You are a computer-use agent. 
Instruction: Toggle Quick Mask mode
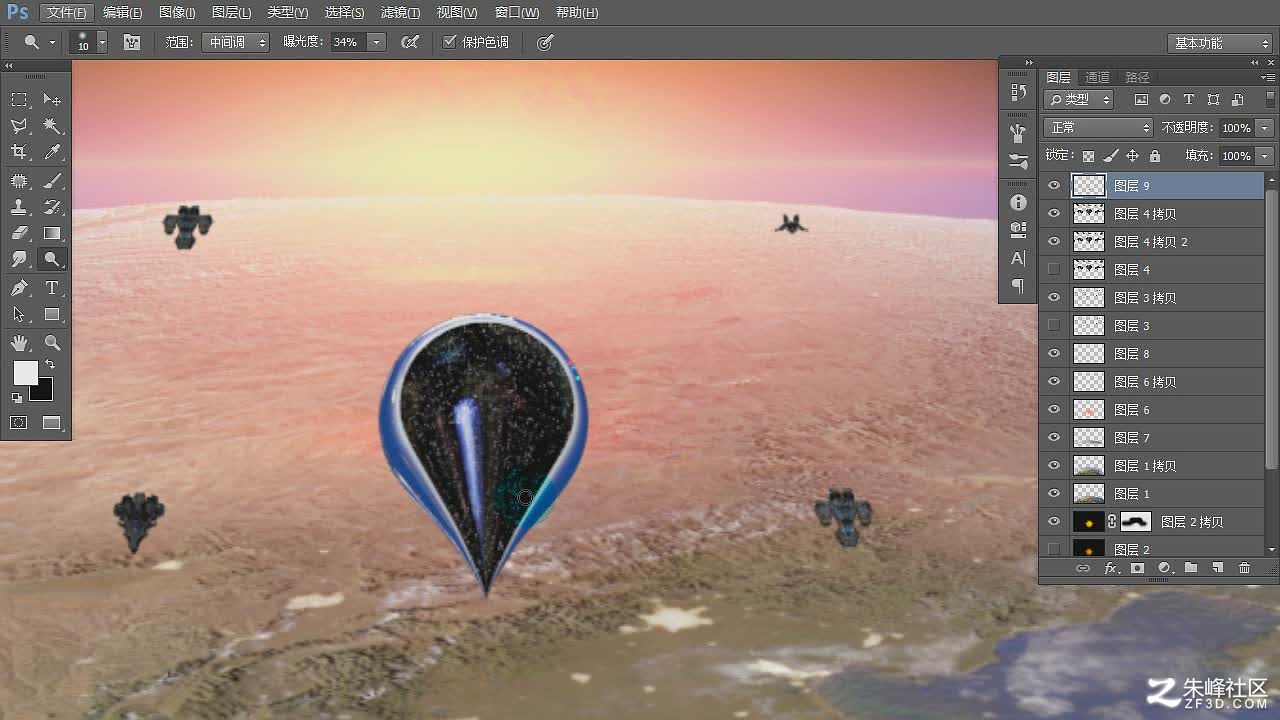[x=19, y=423]
